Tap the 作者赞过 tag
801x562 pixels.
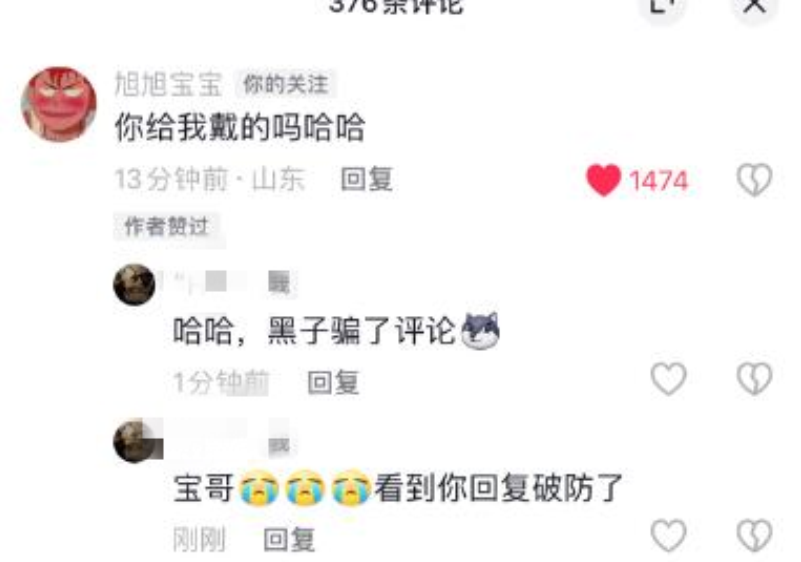167,226
